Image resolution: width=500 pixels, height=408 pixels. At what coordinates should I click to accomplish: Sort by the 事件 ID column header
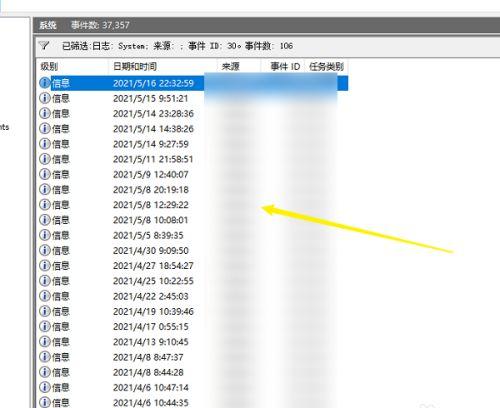(283, 66)
